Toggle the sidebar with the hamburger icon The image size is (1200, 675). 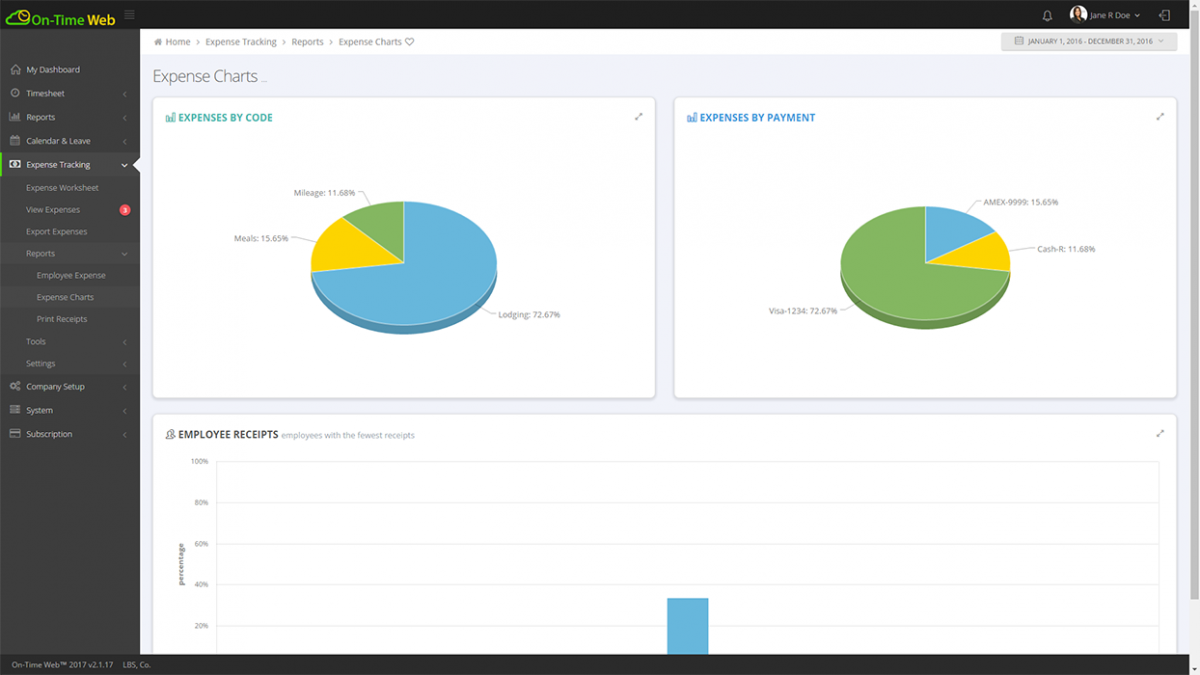pos(129,15)
